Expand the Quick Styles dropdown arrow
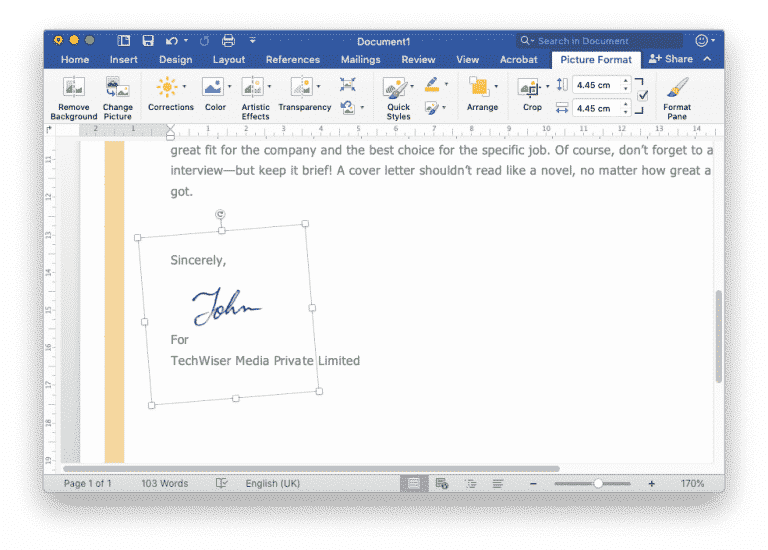Image resolution: width=768 pixels, height=550 pixels. (x=412, y=87)
